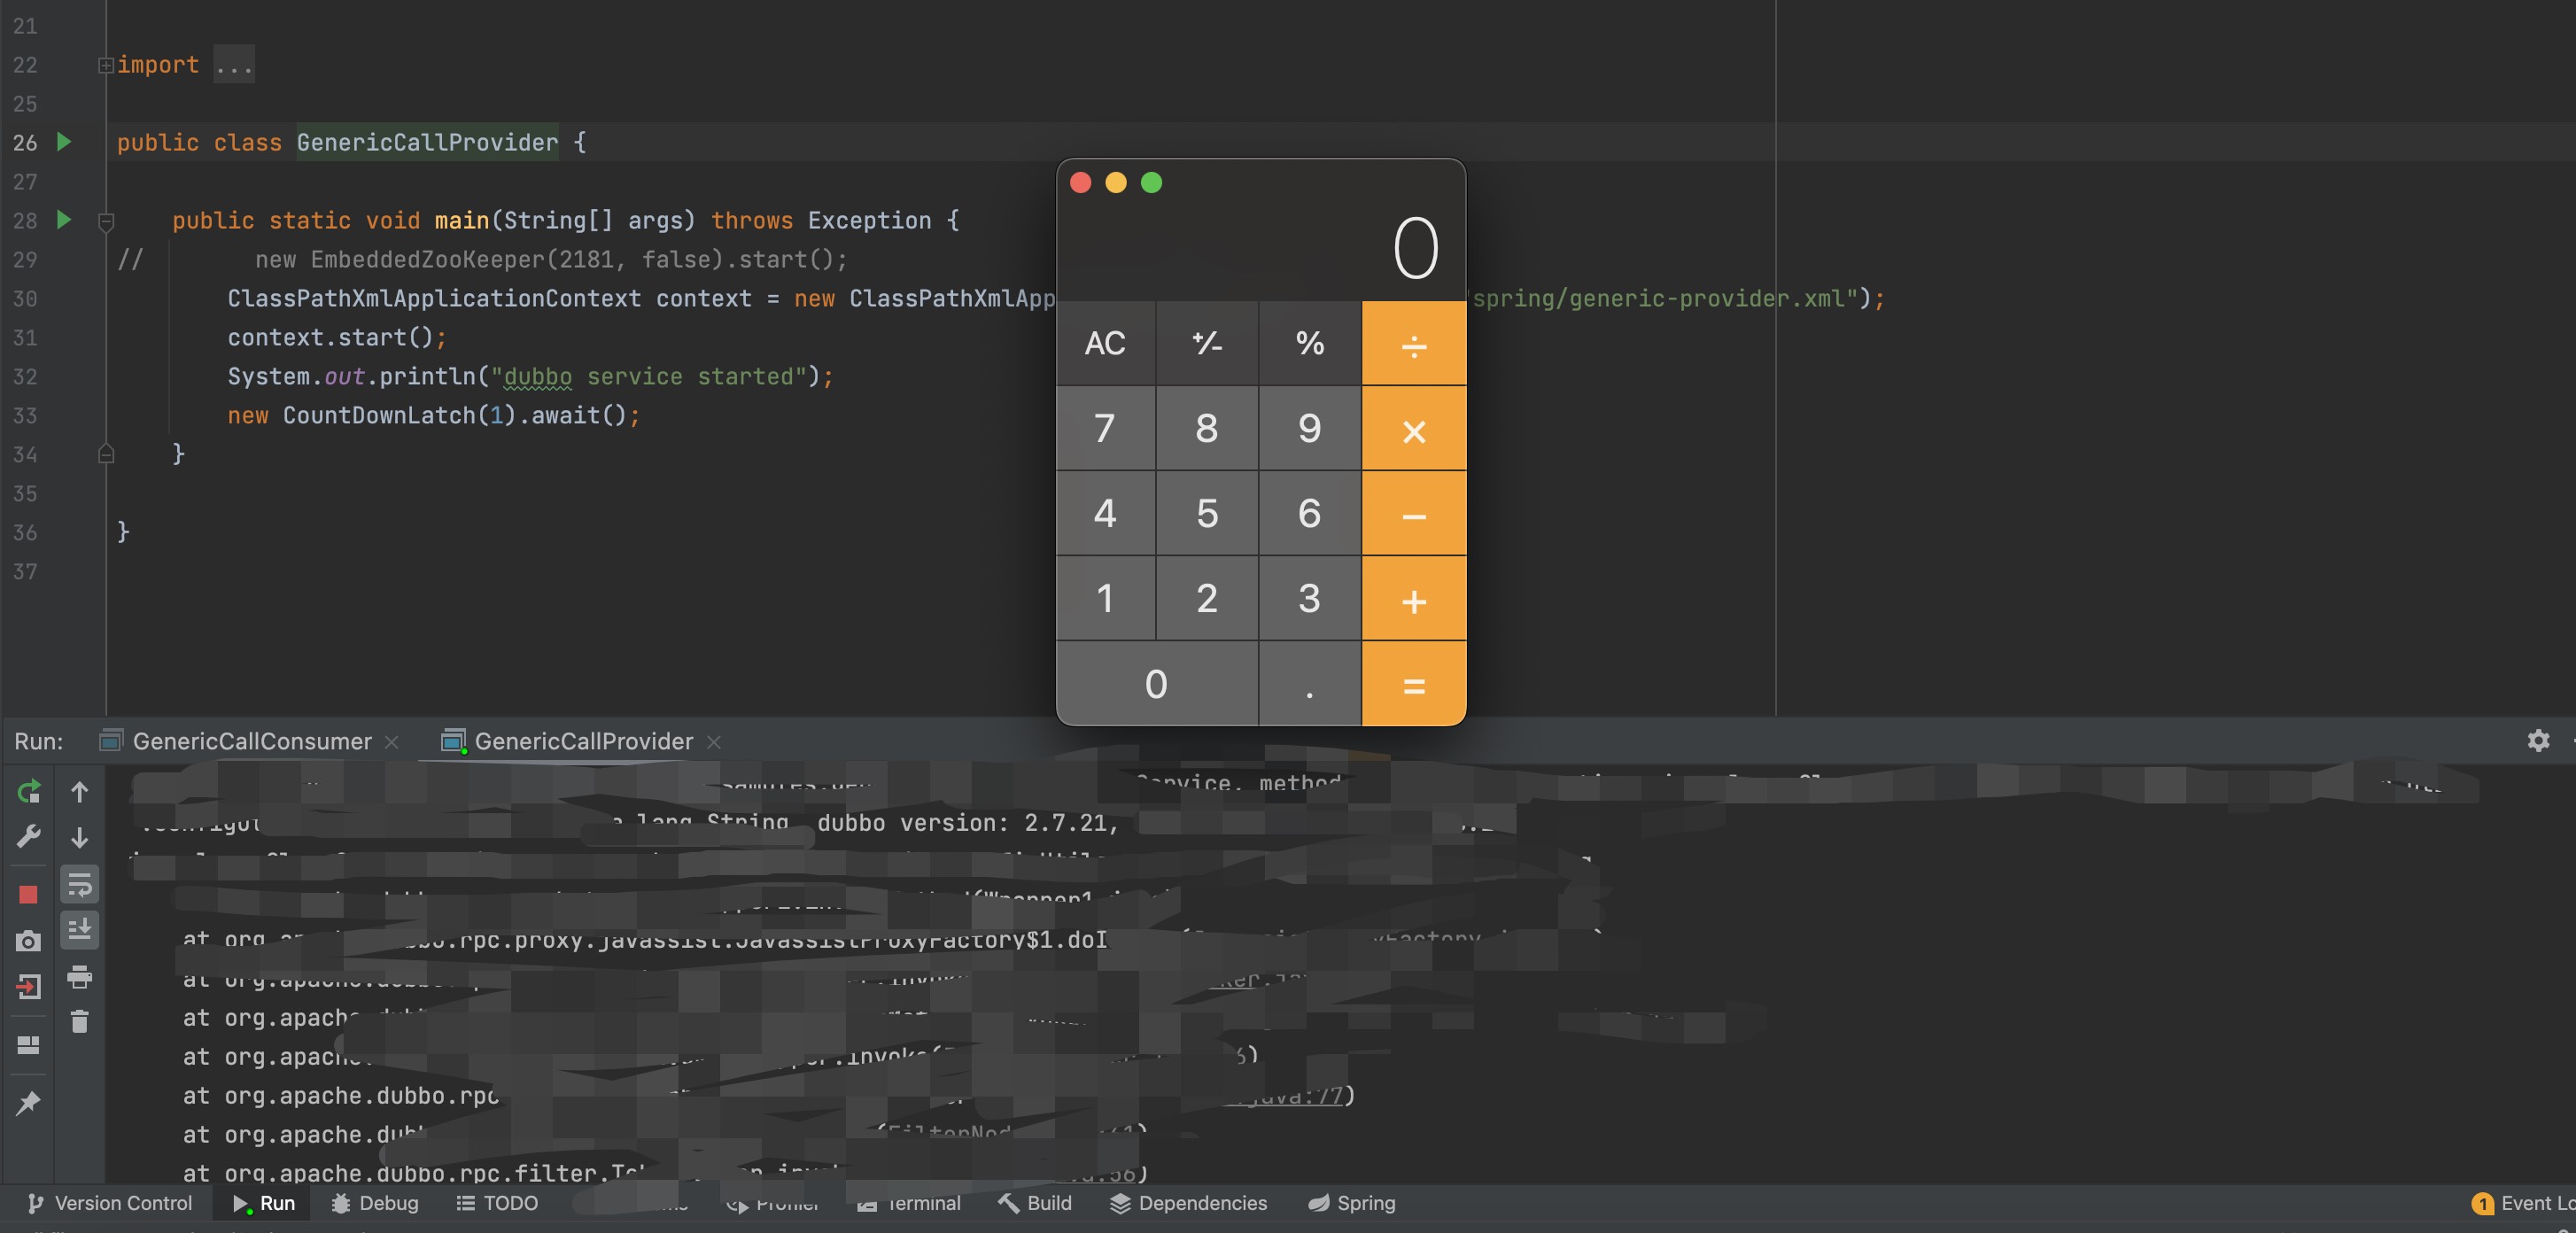Click digit 4 in Calculator
The image size is (2576, 1233).
click(x=1106, y=514)
